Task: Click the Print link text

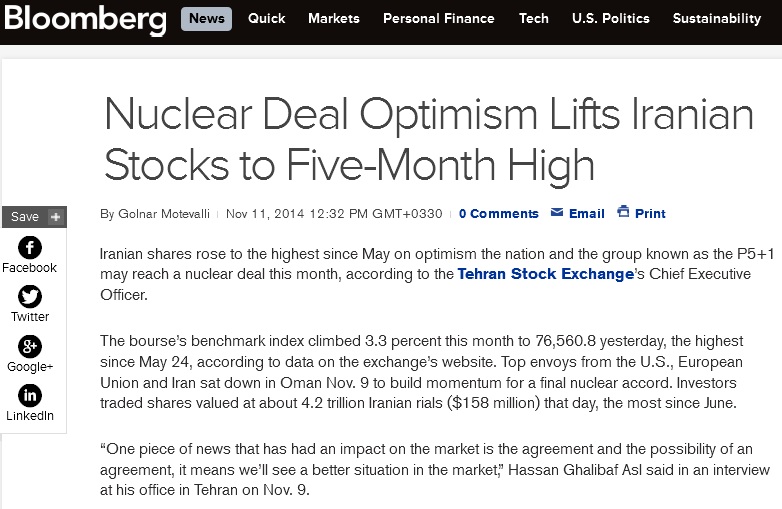Action: pyautogui.click(x=650, y=214)
